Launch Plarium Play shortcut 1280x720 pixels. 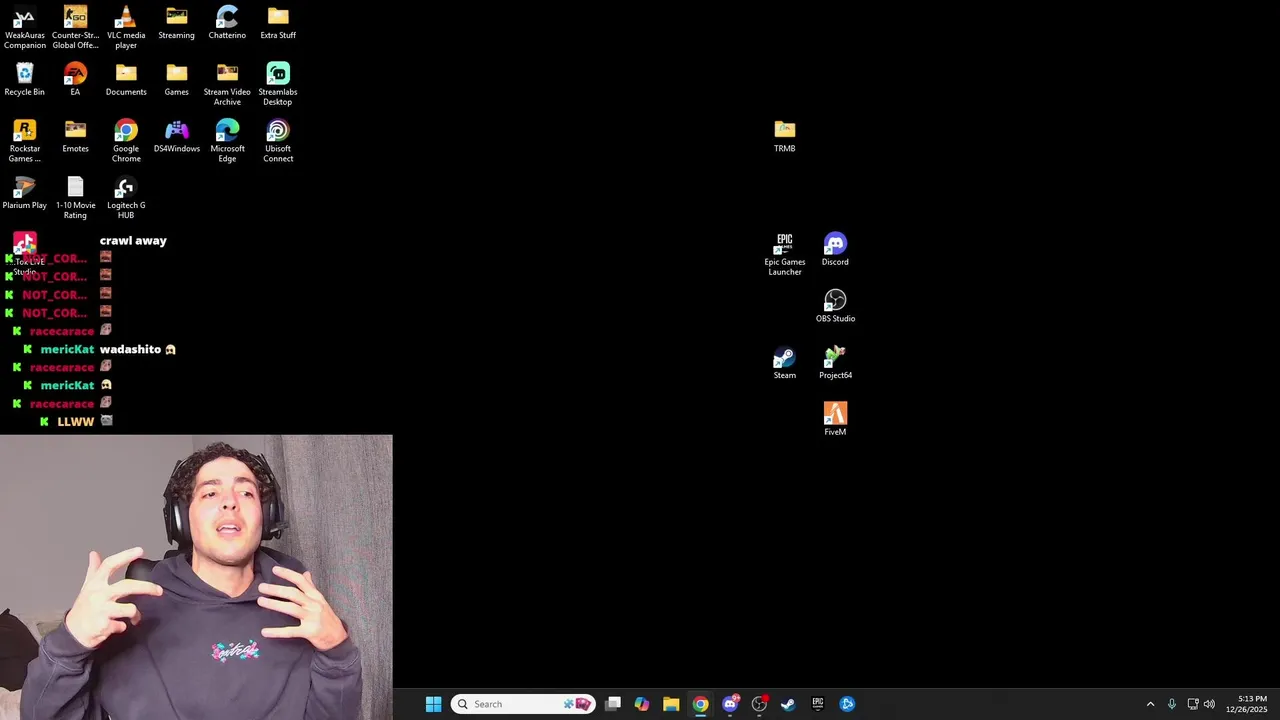(24, 194)
